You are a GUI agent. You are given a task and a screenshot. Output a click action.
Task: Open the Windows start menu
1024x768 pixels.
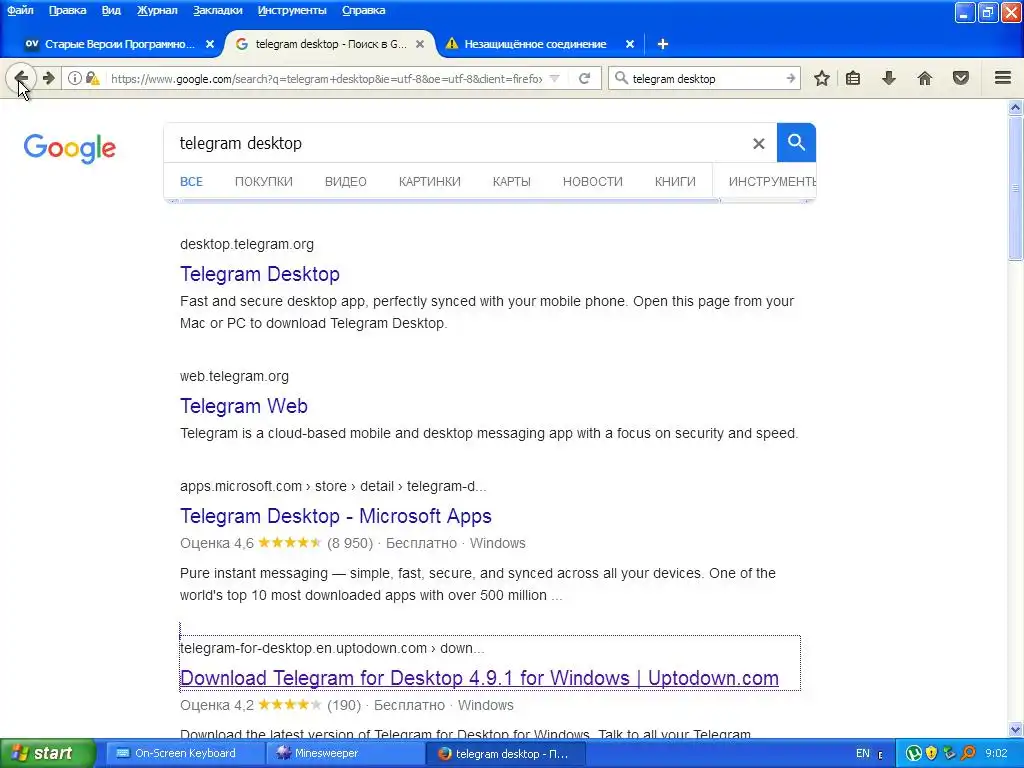pos(47,754)
